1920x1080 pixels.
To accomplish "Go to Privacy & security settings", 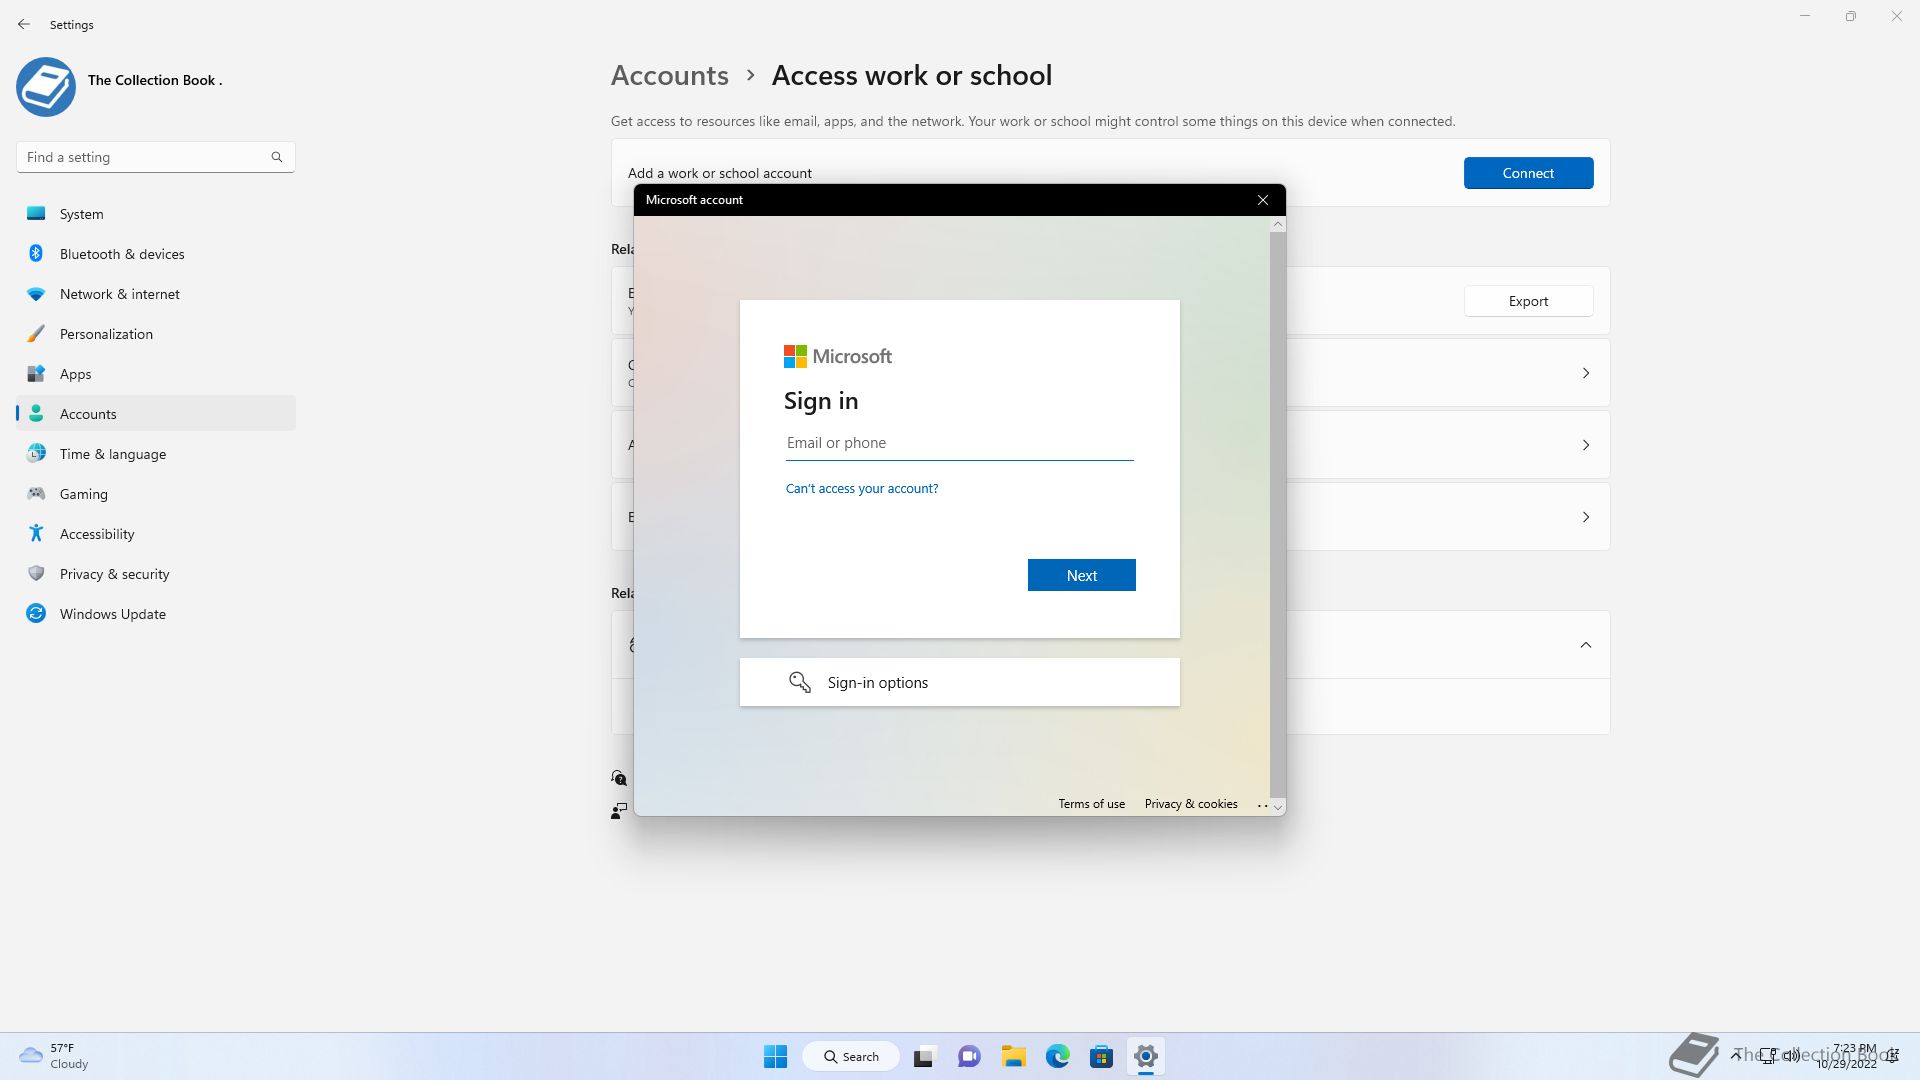I will [x=114, y=574].
